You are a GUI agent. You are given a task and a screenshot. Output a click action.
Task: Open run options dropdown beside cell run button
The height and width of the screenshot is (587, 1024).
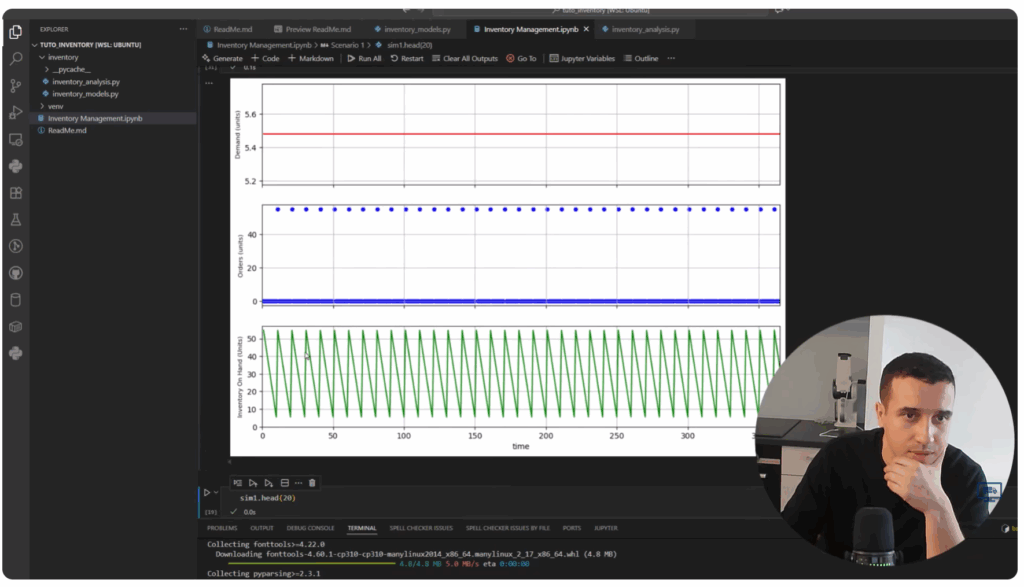pos(218,492)
